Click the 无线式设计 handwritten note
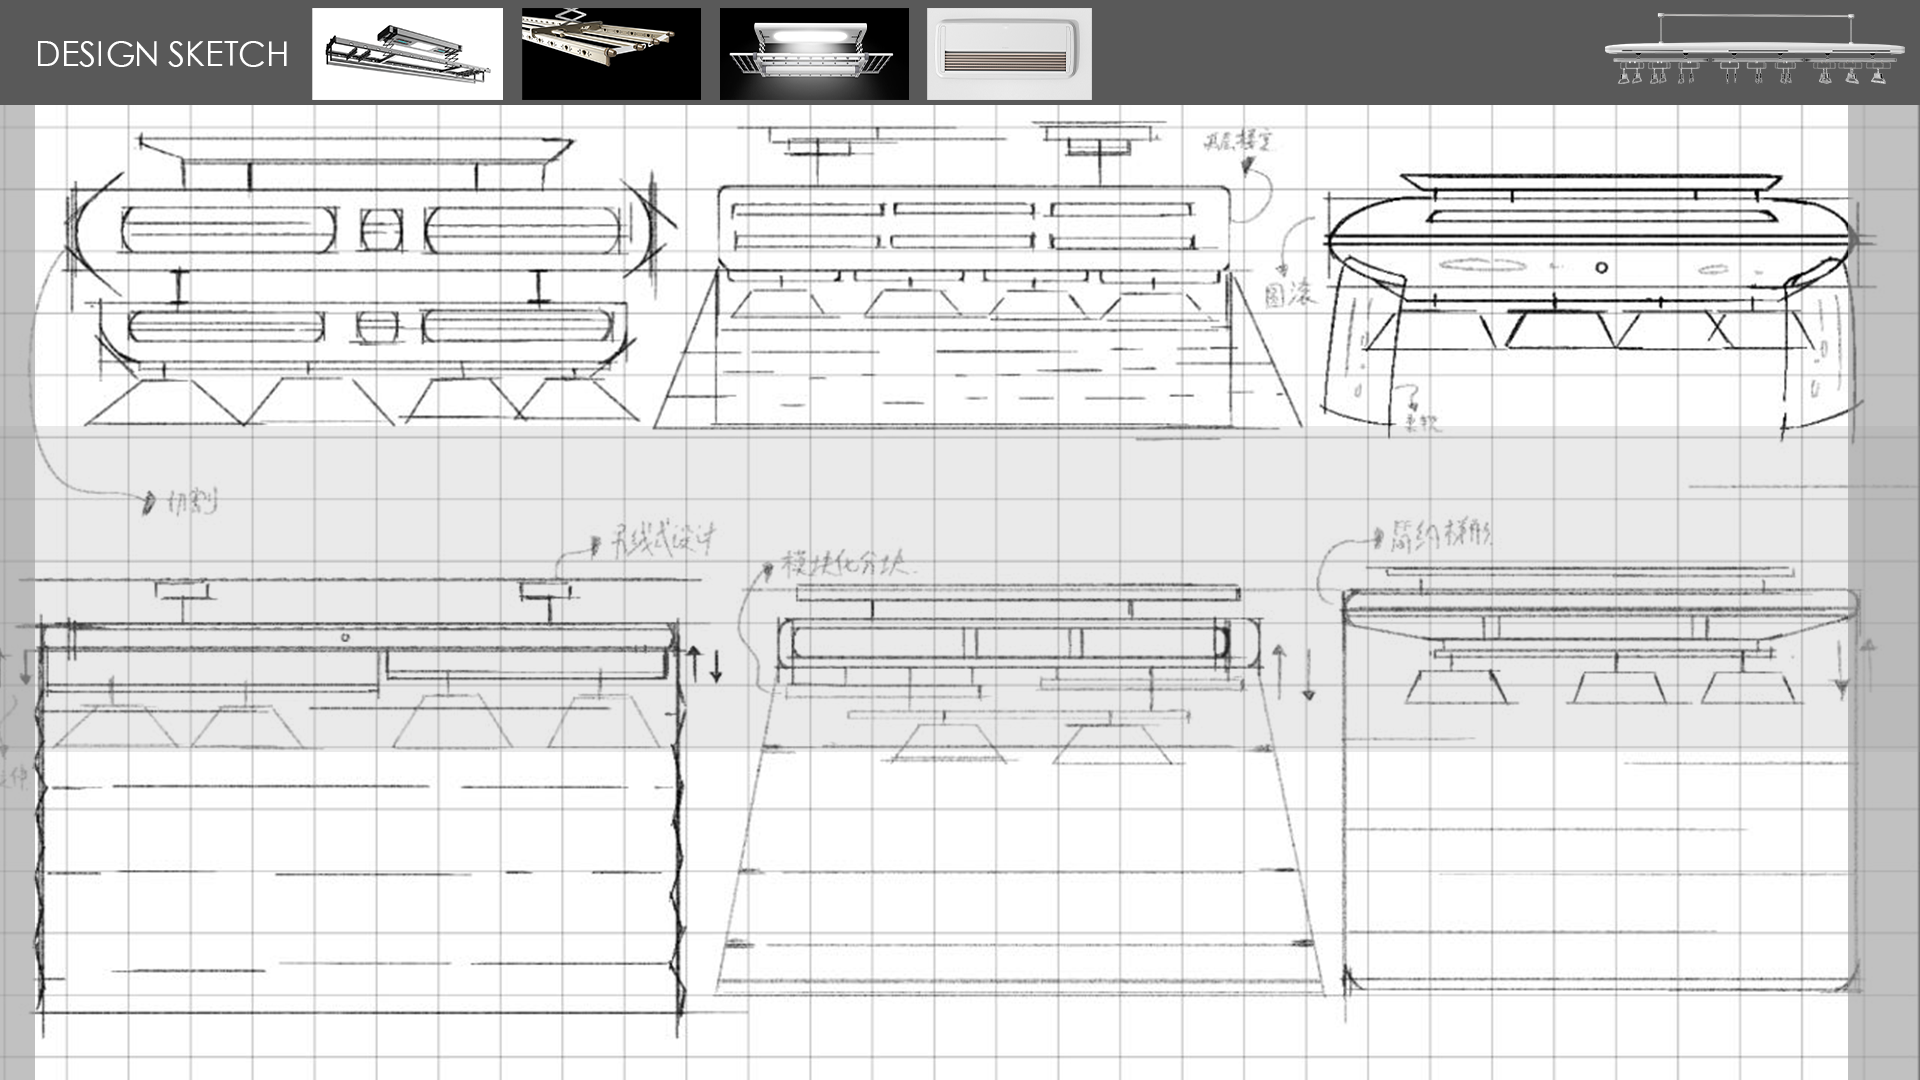 click(662, 540)
